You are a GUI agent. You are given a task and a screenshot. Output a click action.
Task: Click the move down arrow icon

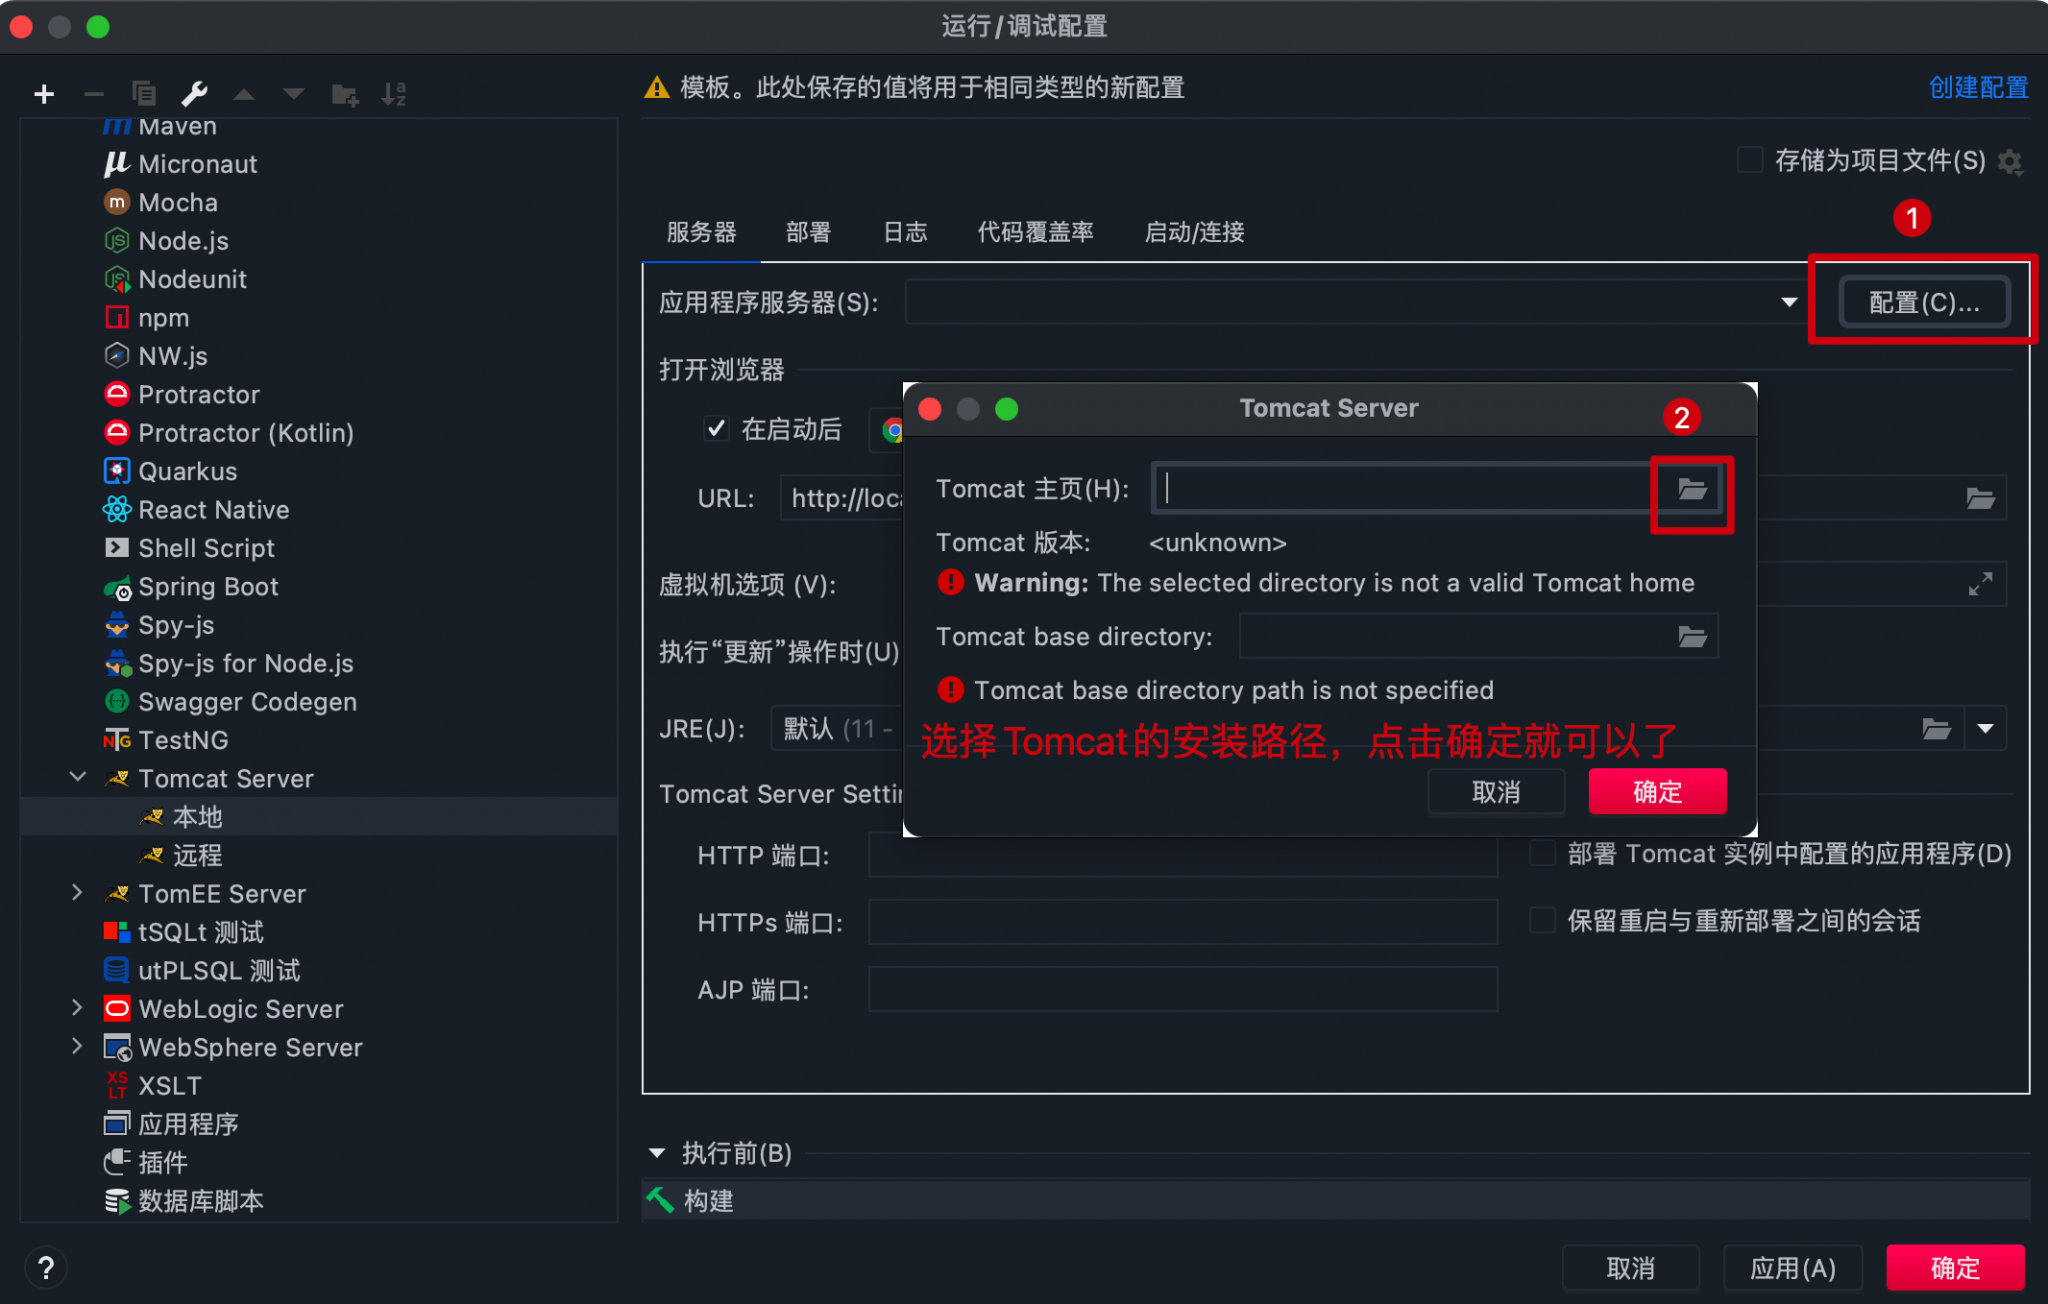(x=294, y=94)
